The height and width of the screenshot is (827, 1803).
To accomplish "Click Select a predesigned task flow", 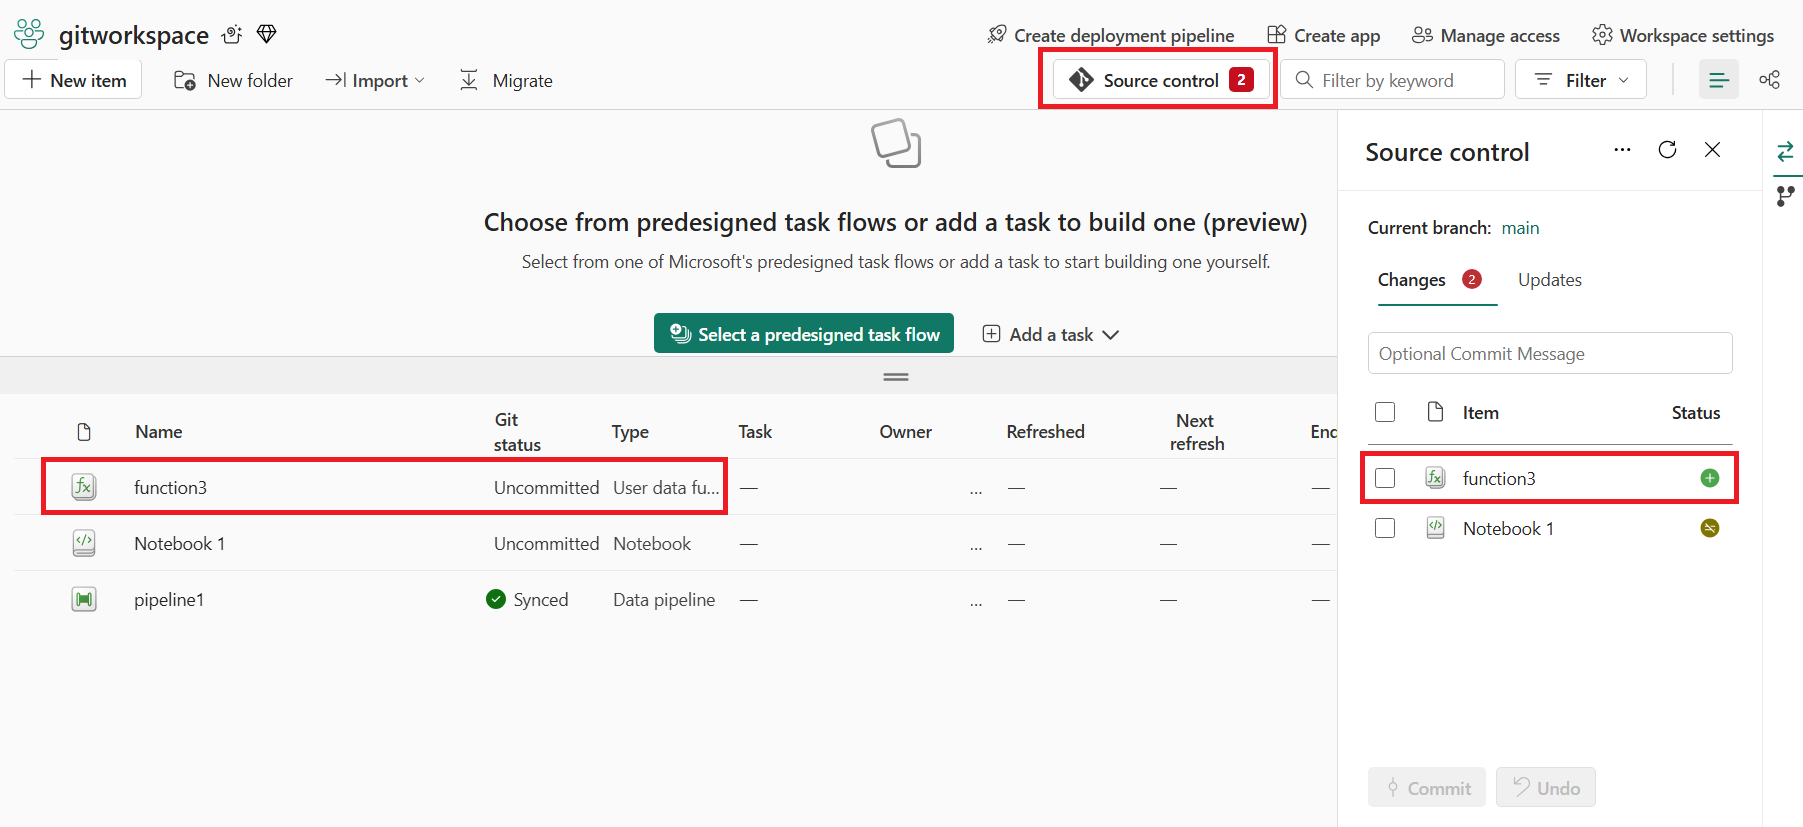I will pos(804,333).
